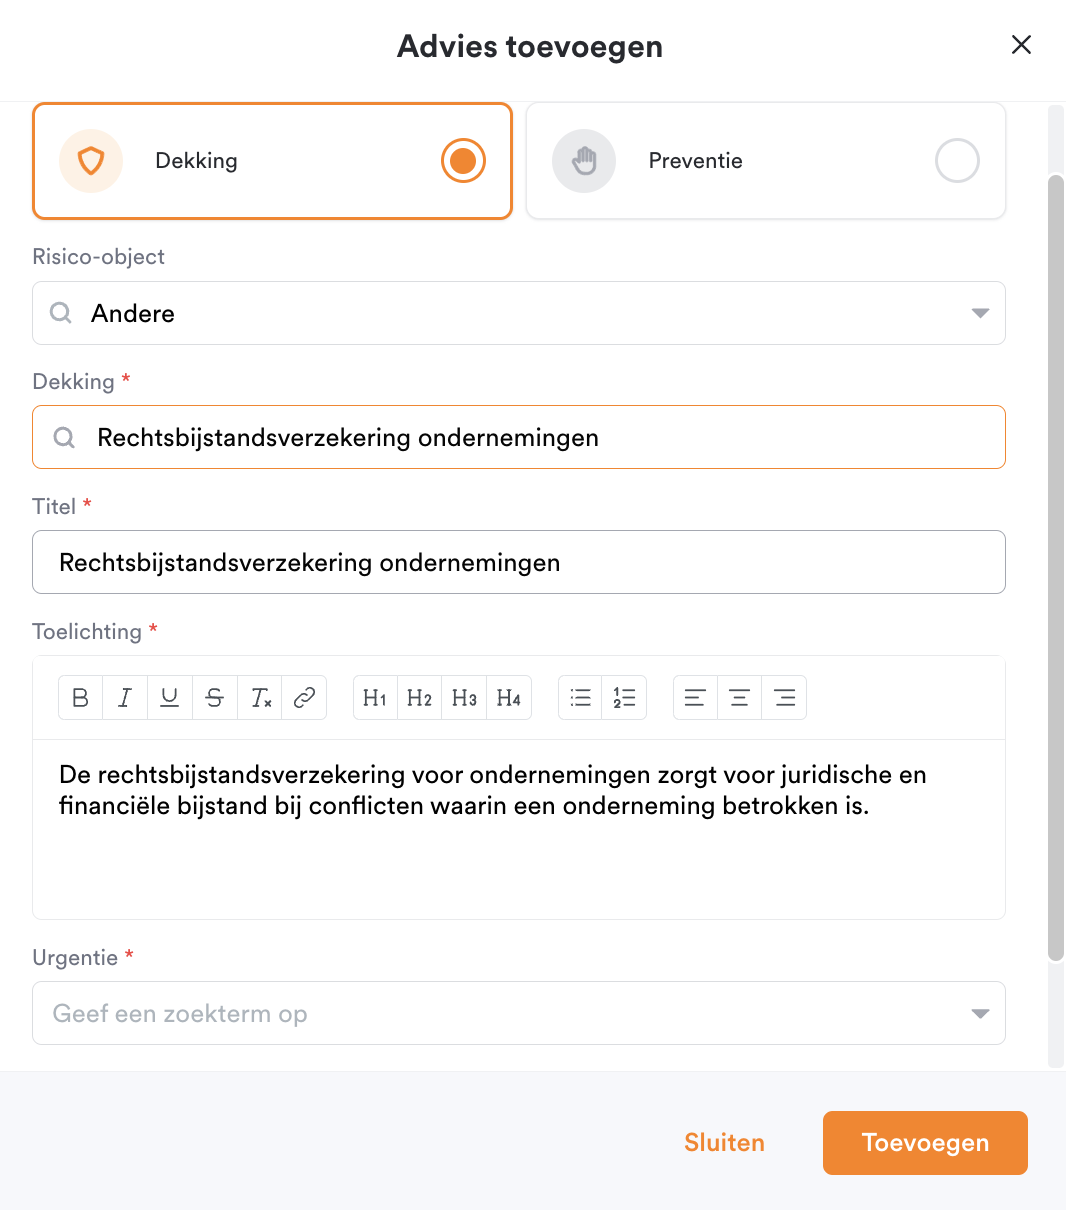Center align the text
The image size is (1066, 1210).
coord(740,698)
